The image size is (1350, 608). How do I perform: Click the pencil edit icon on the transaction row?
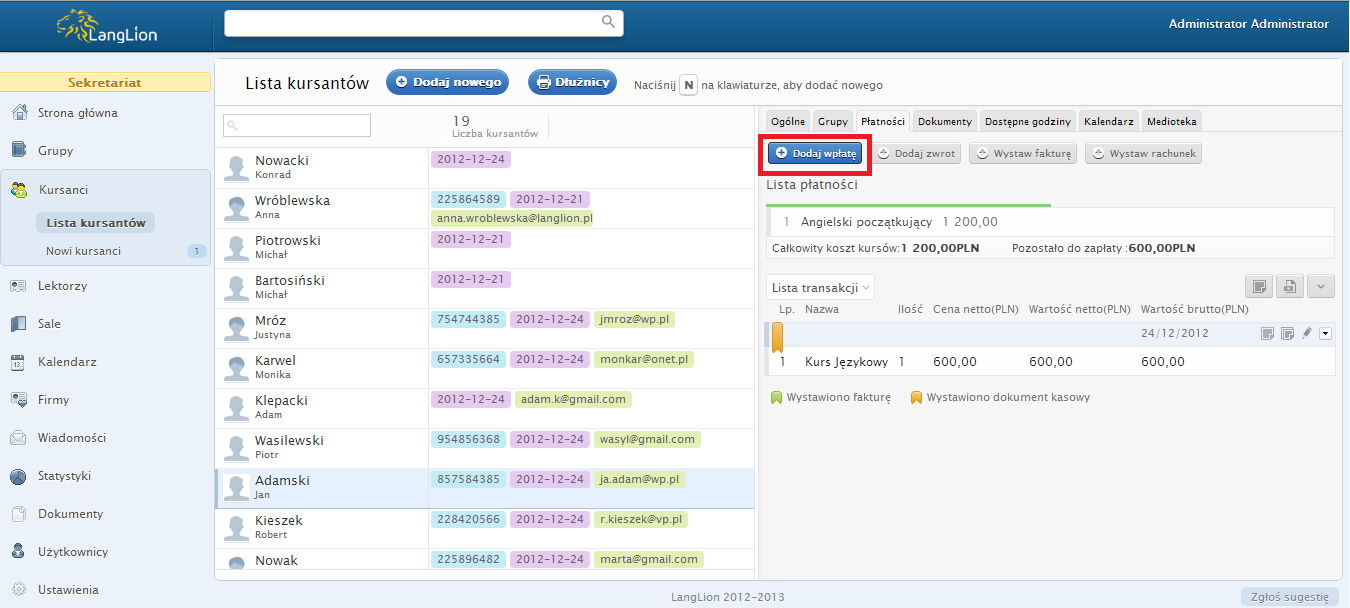(x=1306, y=333)
